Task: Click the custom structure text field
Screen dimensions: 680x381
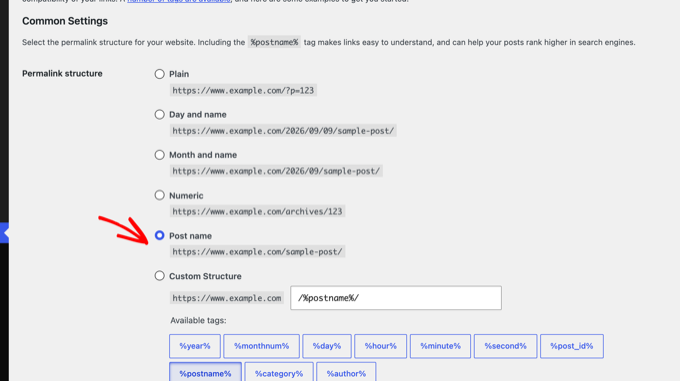Action: 396,298
